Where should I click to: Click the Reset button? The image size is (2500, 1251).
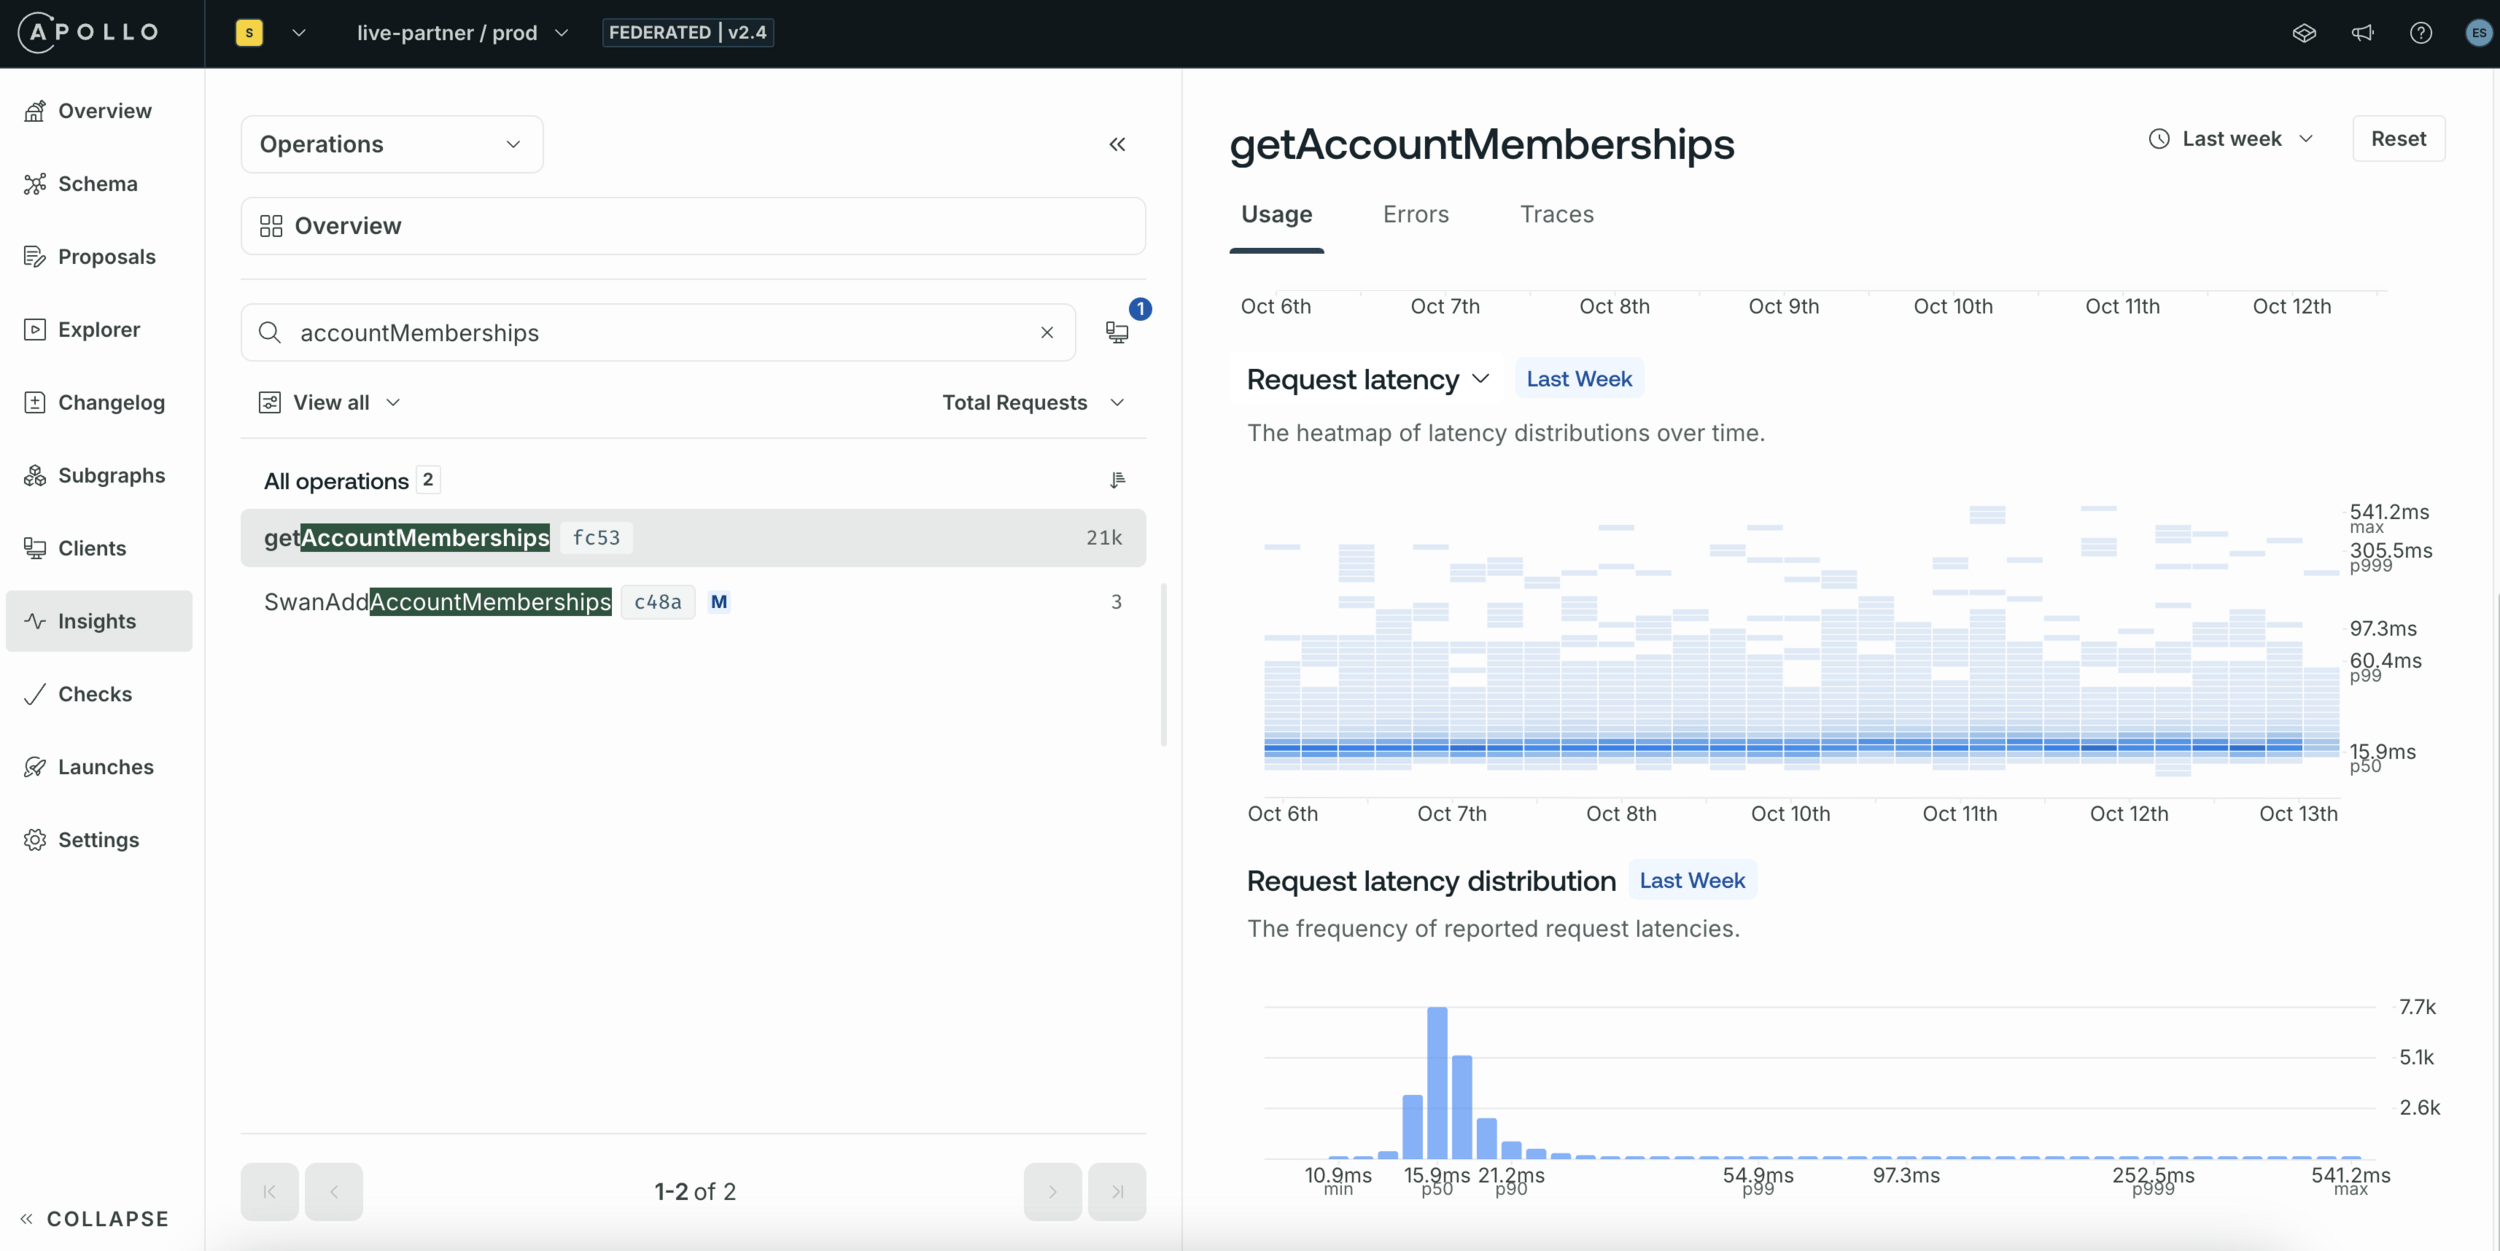pos(2397,139)
